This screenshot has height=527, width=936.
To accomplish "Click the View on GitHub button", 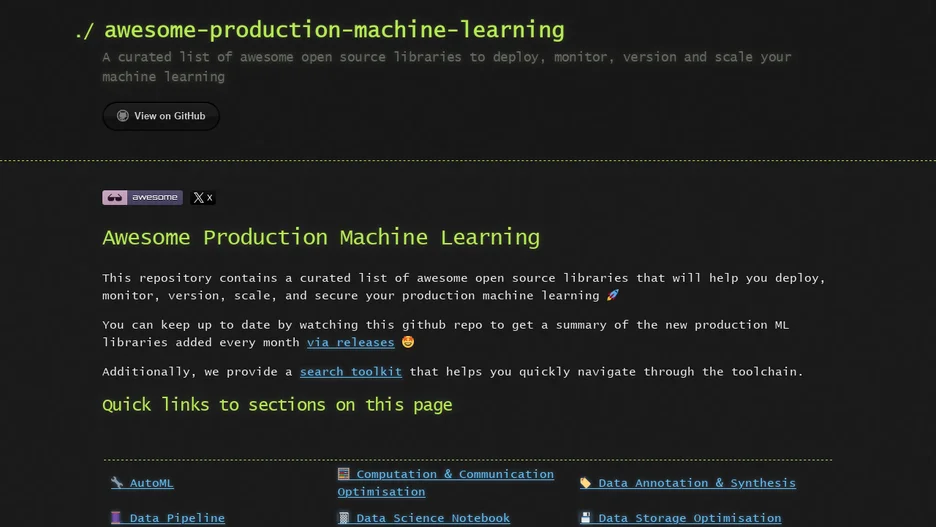I will 161,116.
